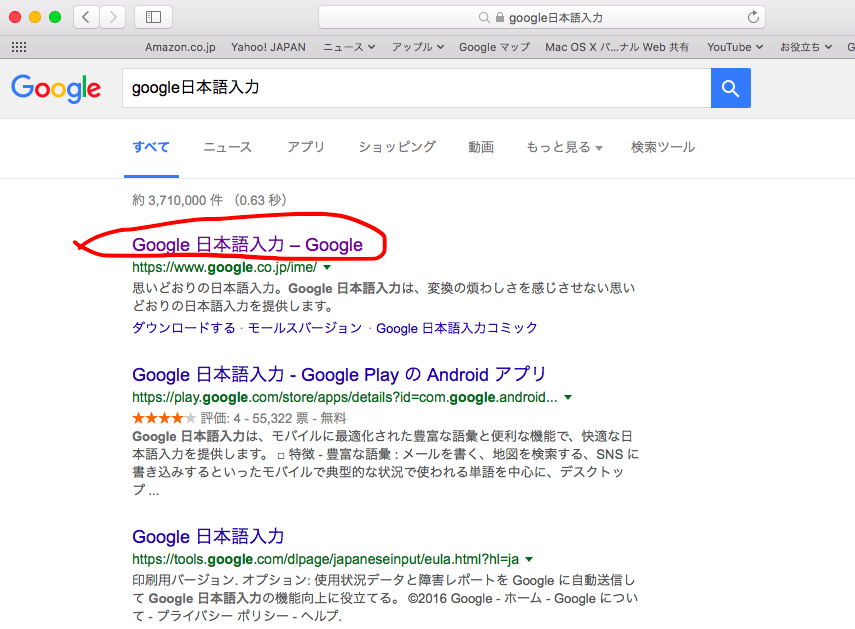
Task: Open the Top Sites grid icon
Action: [x=18, y=47]
